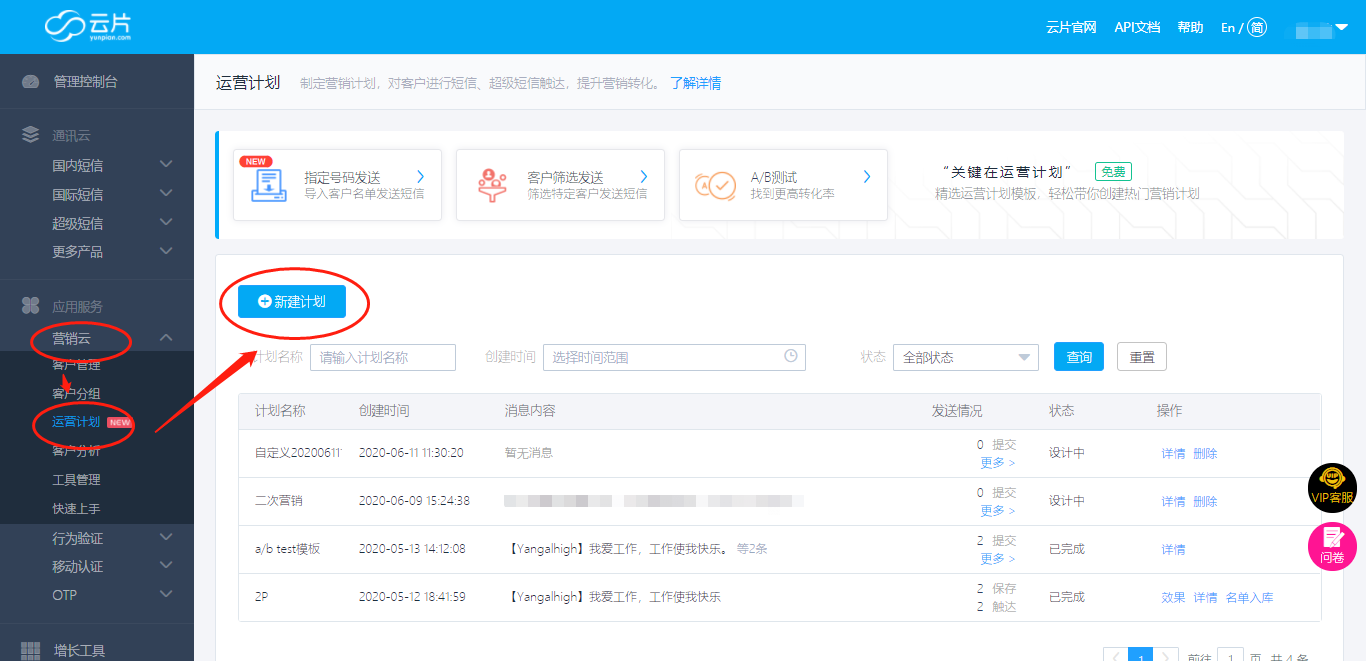The width and height of the screenshot is (1366, 661).
Task: Open the 管理控制台 dashboard icon
Action: pos(31,82)
